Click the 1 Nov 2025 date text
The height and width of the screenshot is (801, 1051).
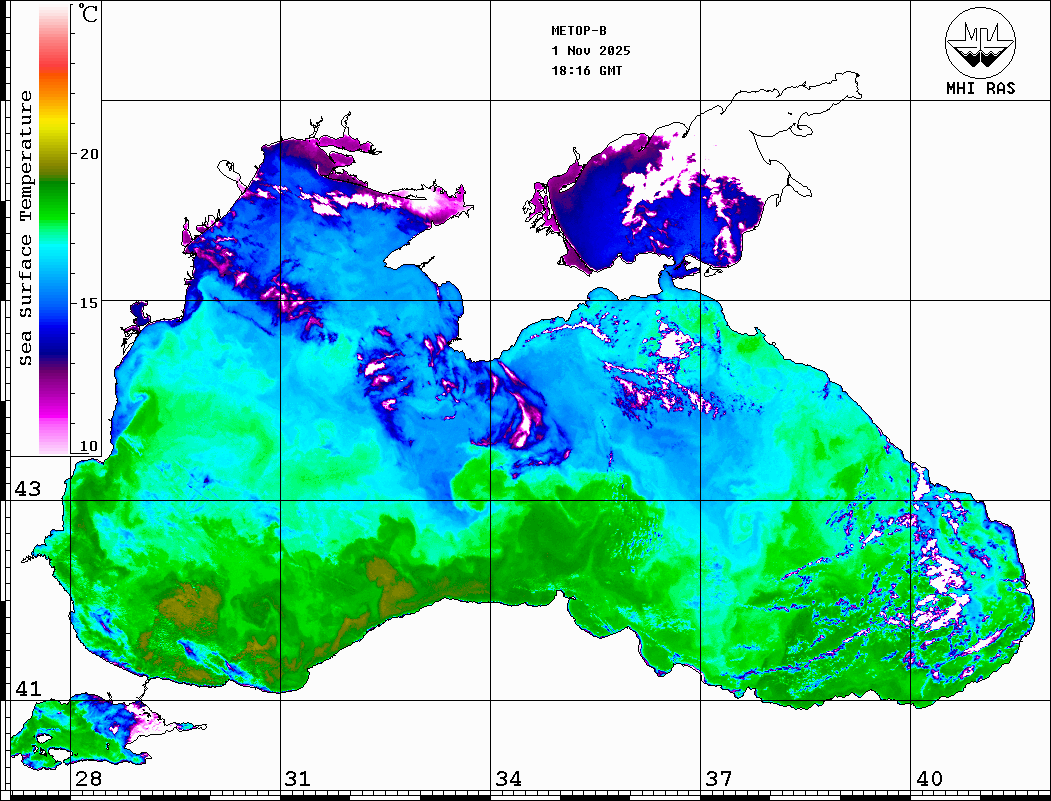pyautogui.click(x=590, y=51)
